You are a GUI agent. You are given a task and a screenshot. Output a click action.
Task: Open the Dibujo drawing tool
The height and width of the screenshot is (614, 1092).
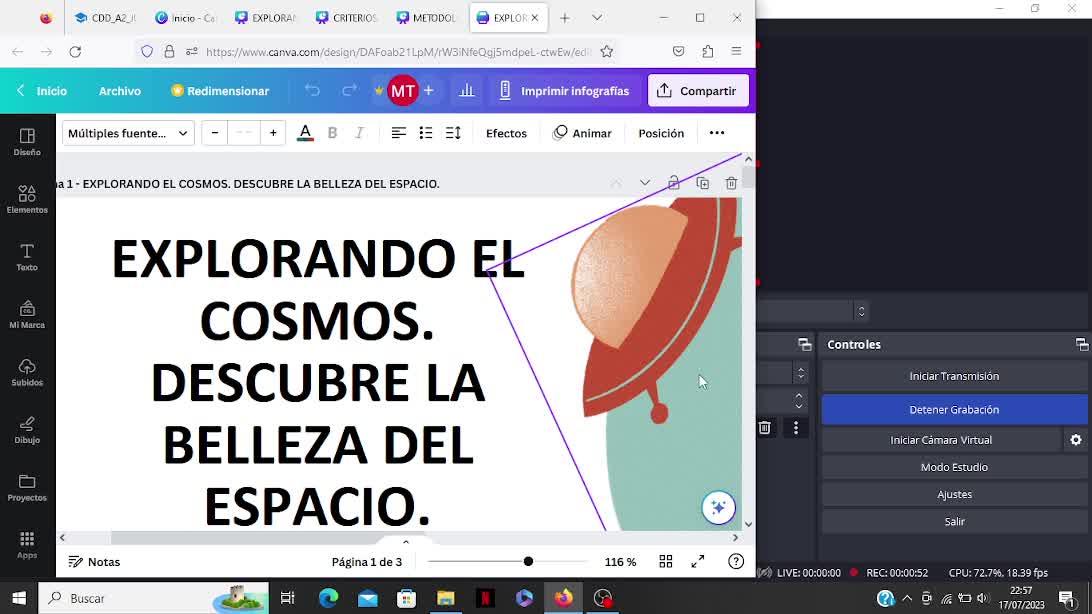27,430
